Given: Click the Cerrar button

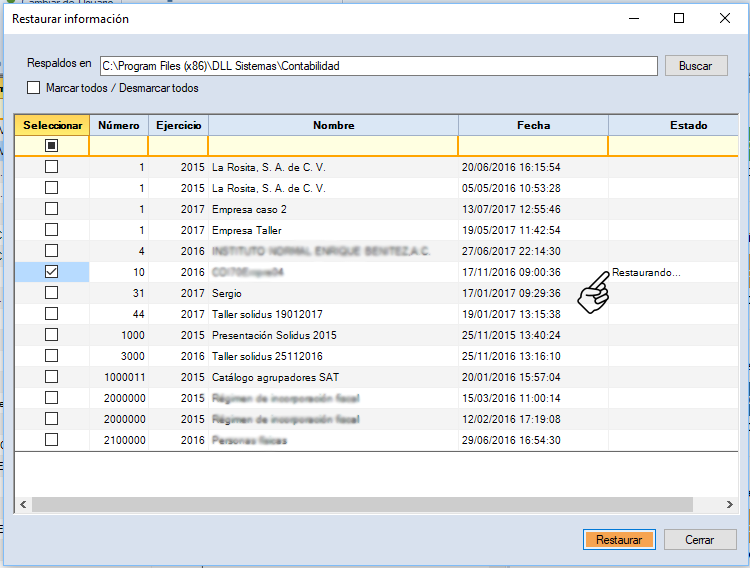Looking at the screenshot, I should (x=699, y=539).
